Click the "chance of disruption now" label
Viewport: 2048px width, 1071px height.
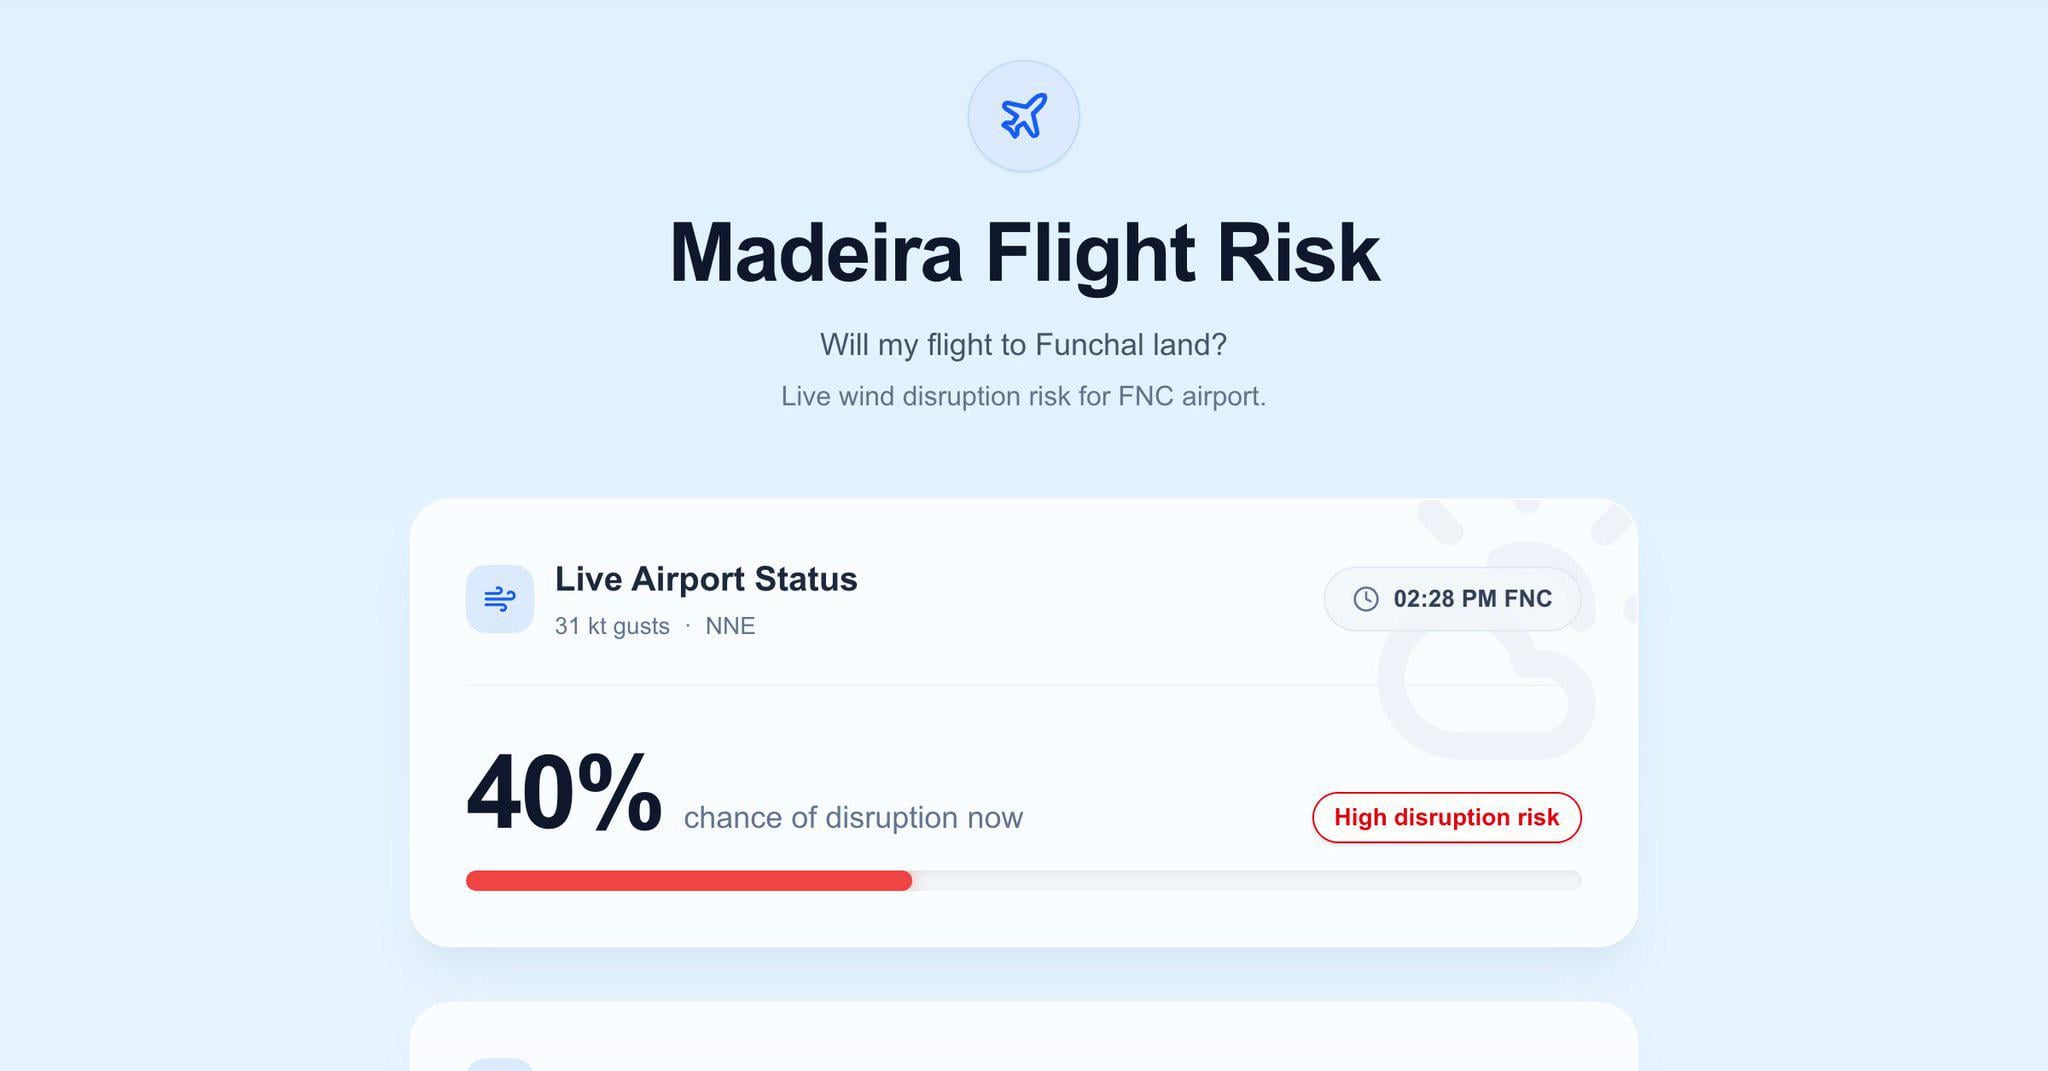(853, 818)
